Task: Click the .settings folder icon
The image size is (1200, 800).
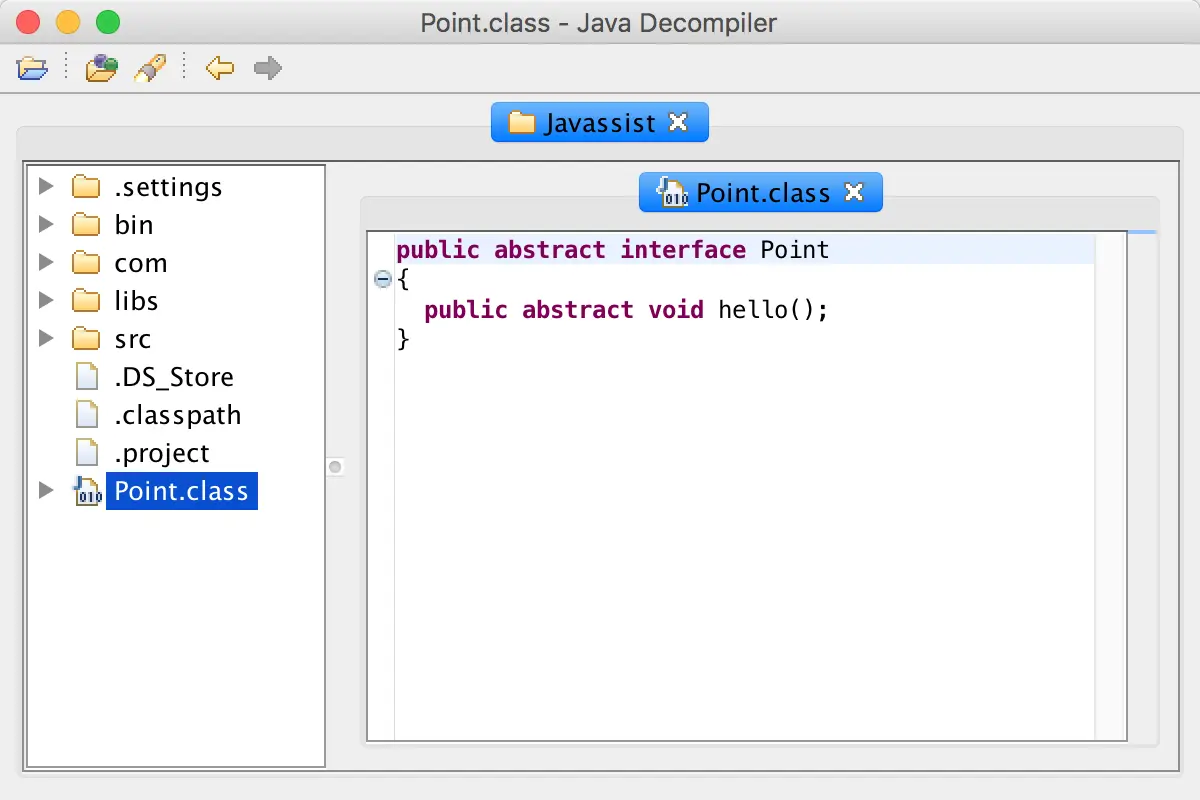Action: (87, 187)
